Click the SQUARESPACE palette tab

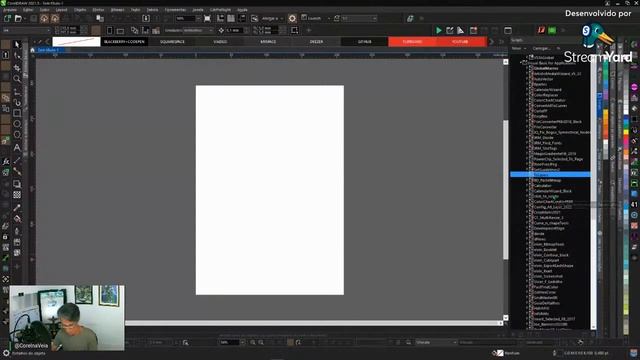pos(172,42)
